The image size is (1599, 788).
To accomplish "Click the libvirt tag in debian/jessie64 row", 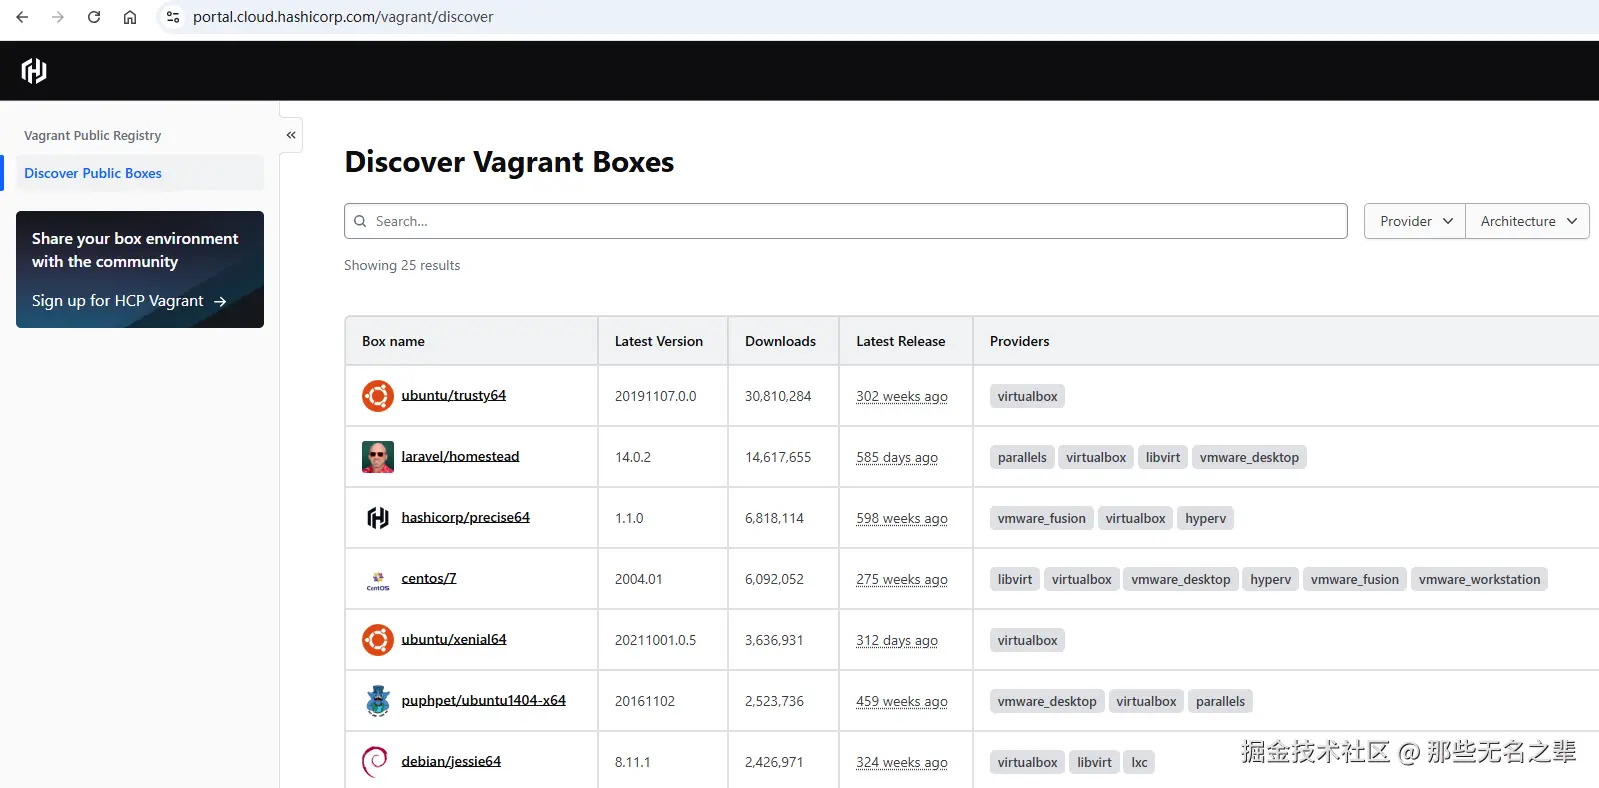I will click(1094, 762).
